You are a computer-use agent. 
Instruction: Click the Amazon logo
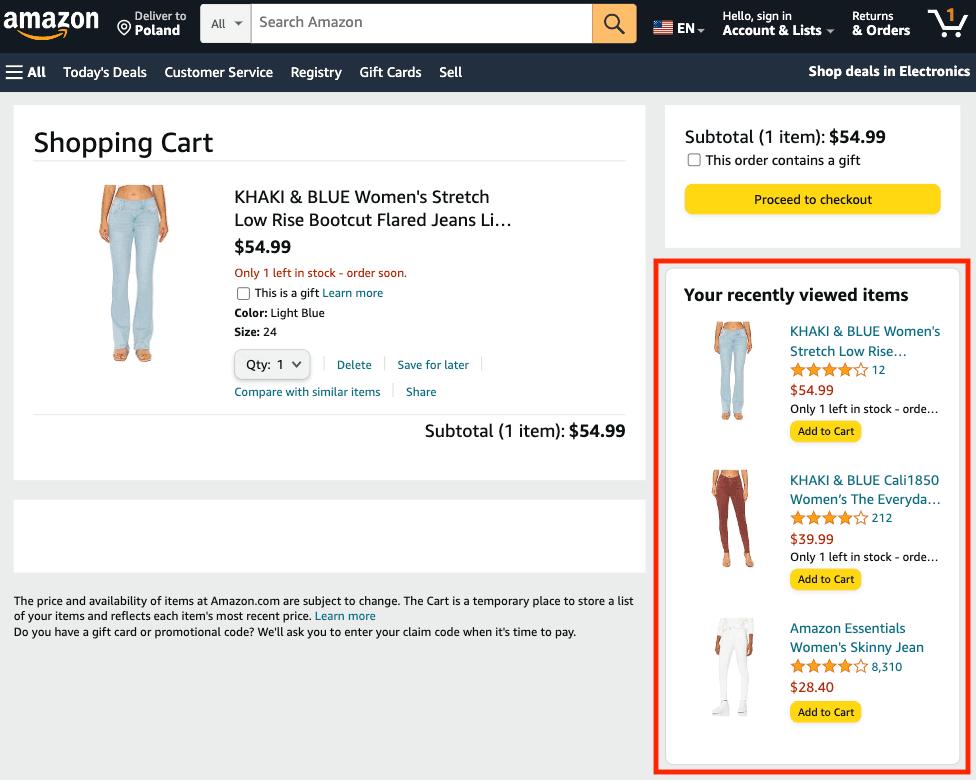[51, 23]
